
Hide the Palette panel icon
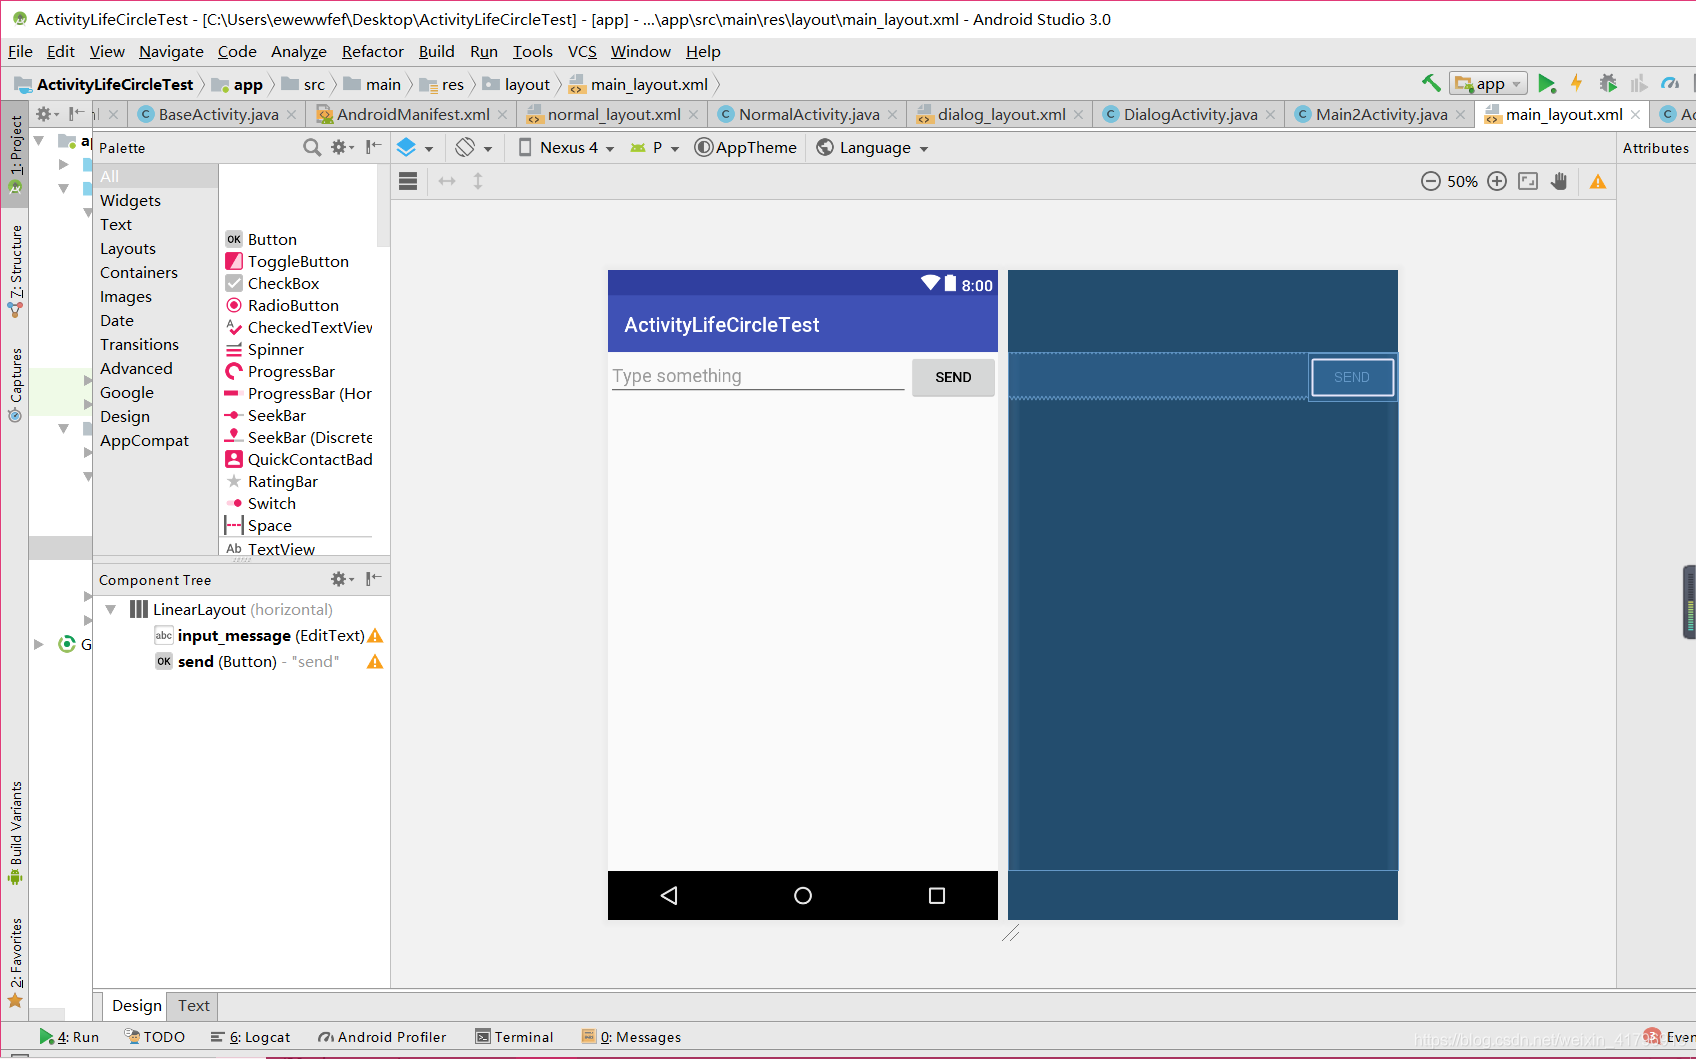[373, 147]
